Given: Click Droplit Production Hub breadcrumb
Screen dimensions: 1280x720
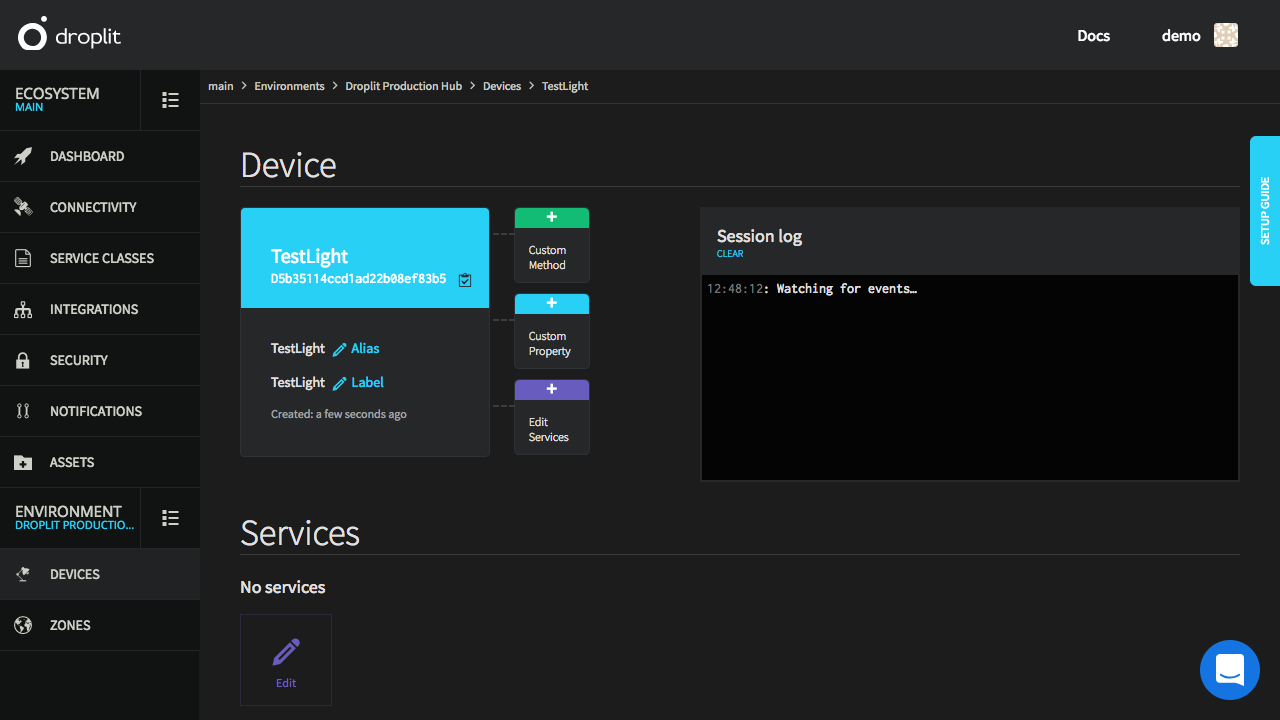Looking at the screenshot, I should 404,86.
